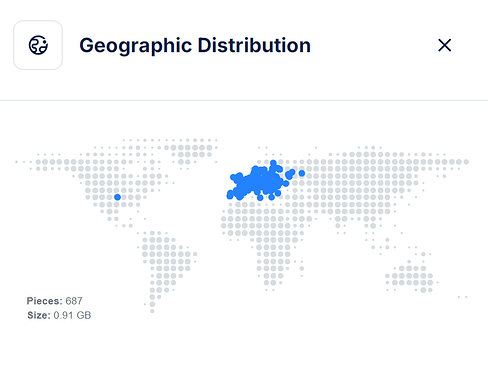Image resolution: width=488 pixels, height=375 pixels.
Task: Select the lone blue node in North America
Action: 117,197
